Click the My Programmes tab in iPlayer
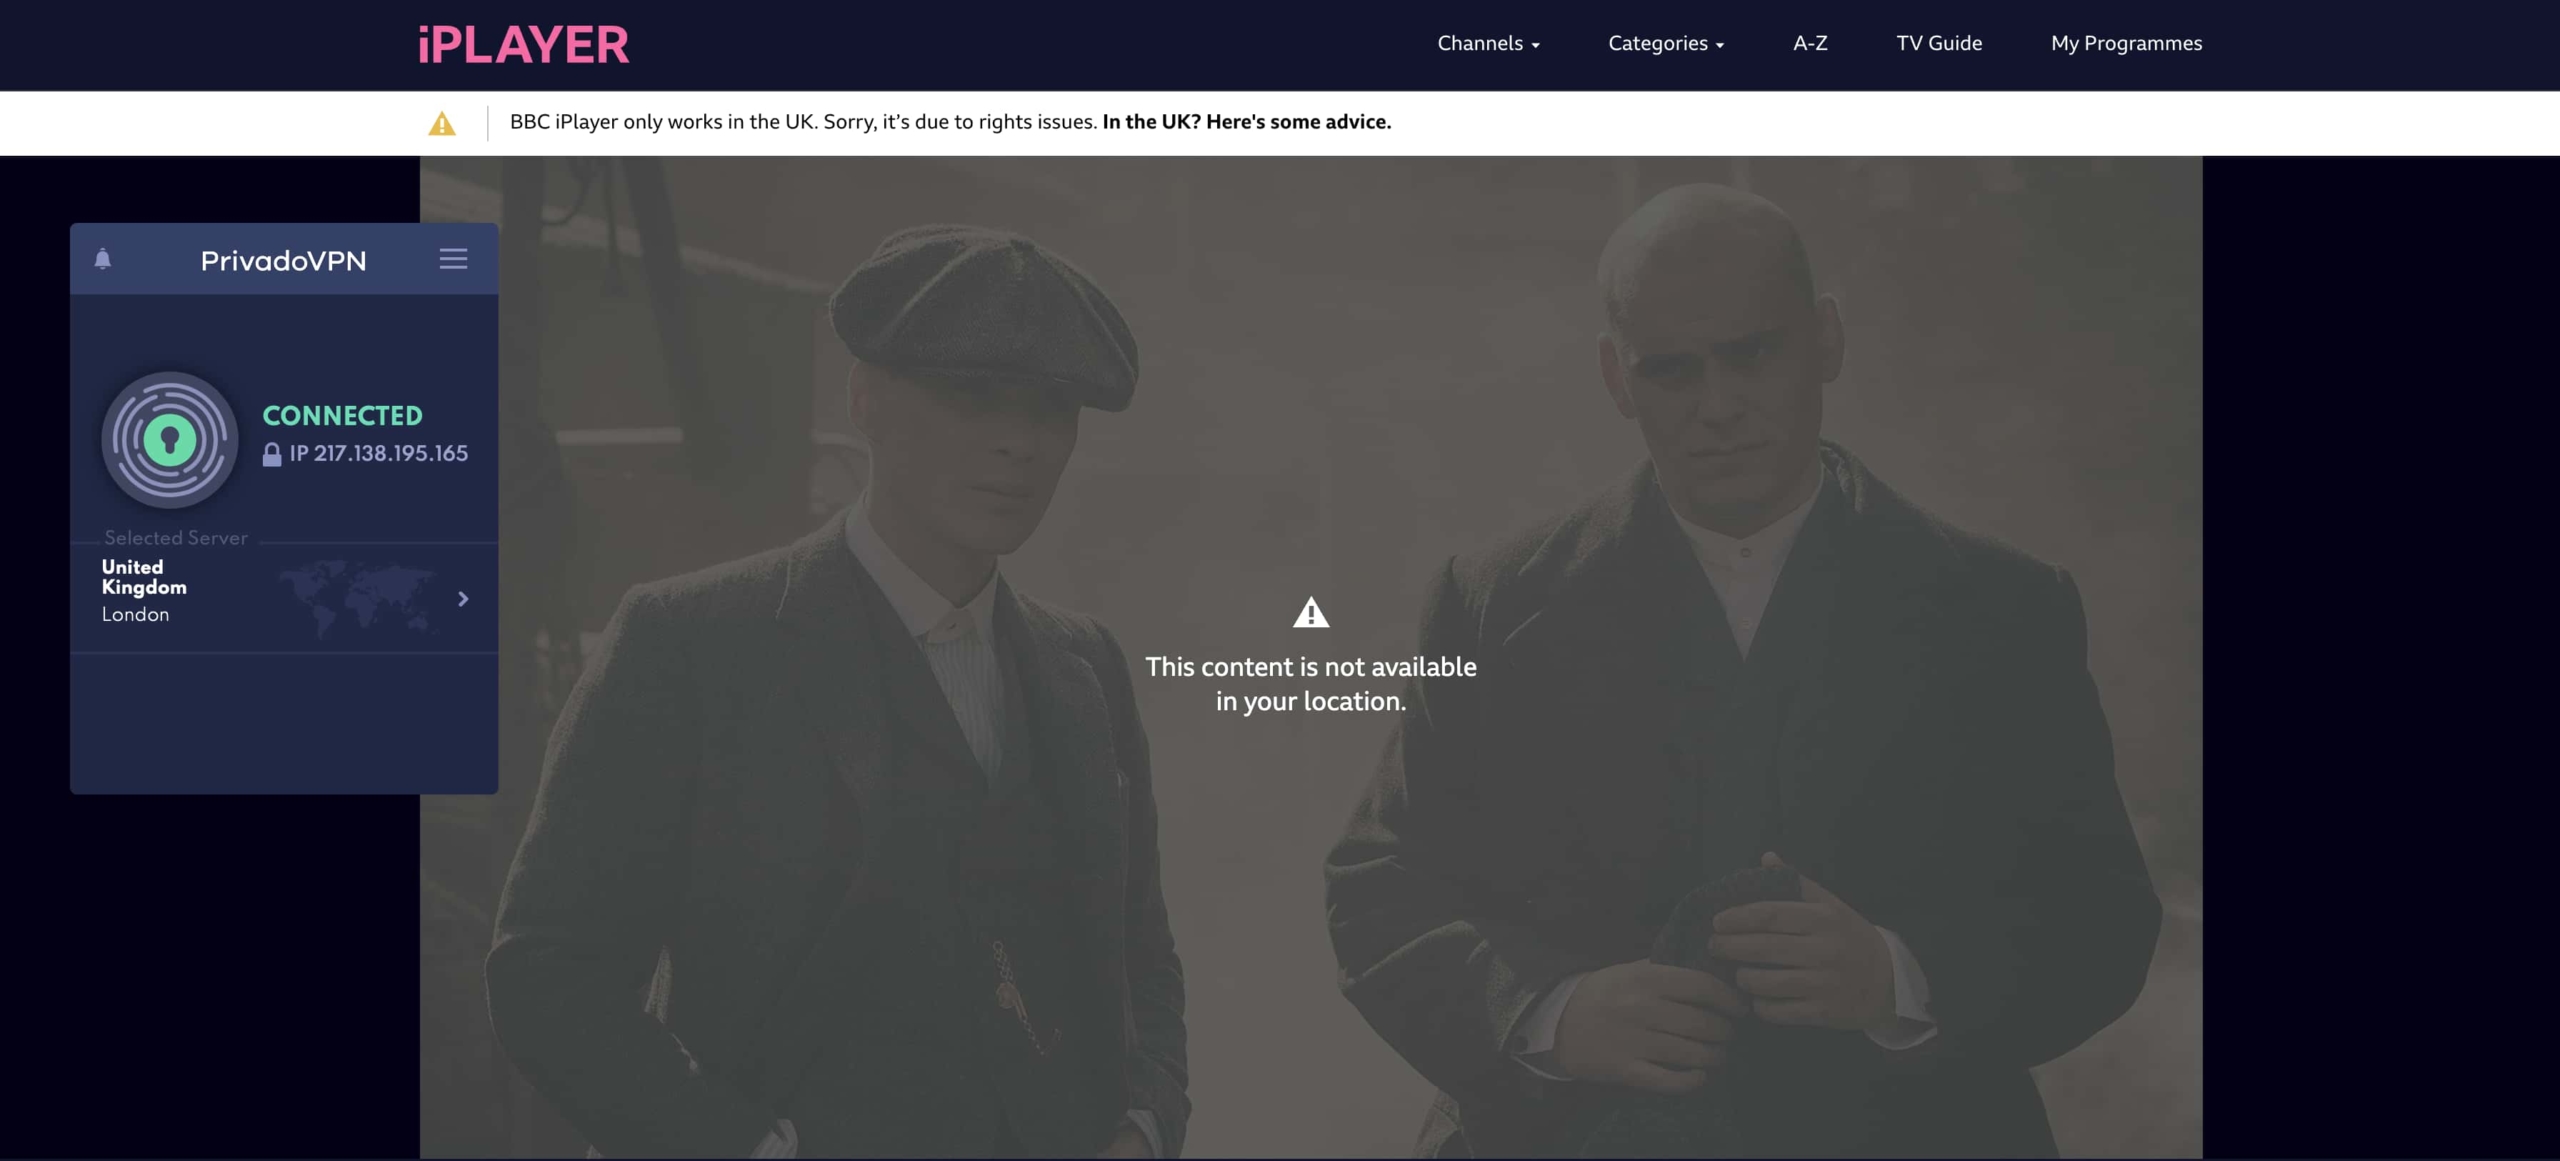 [x=2126, y=44]
